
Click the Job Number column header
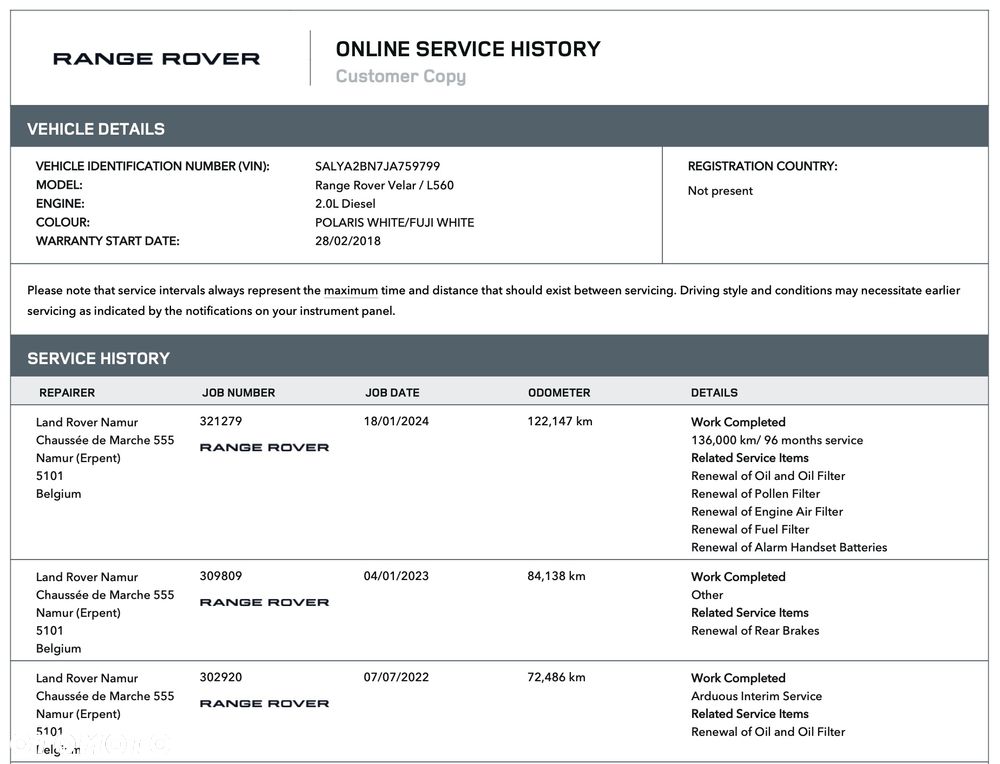(x=239, y=393)
